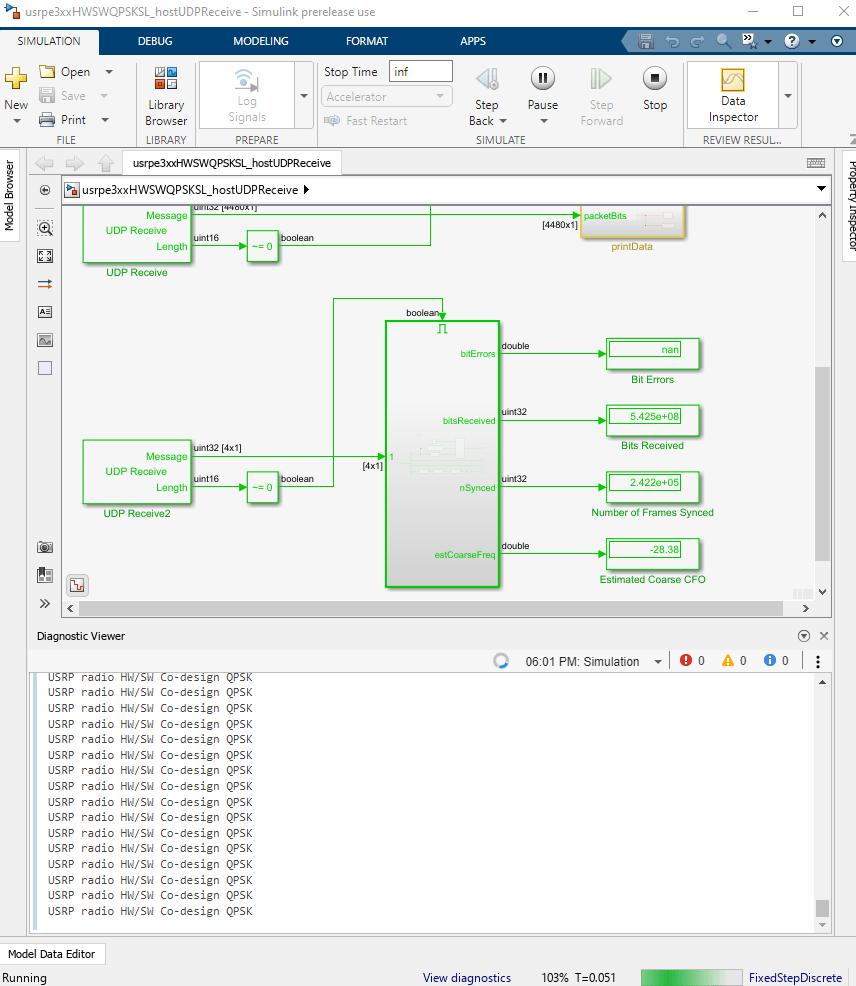Click the Fit to View icon
856x986 pixels.
pos(45,256)
